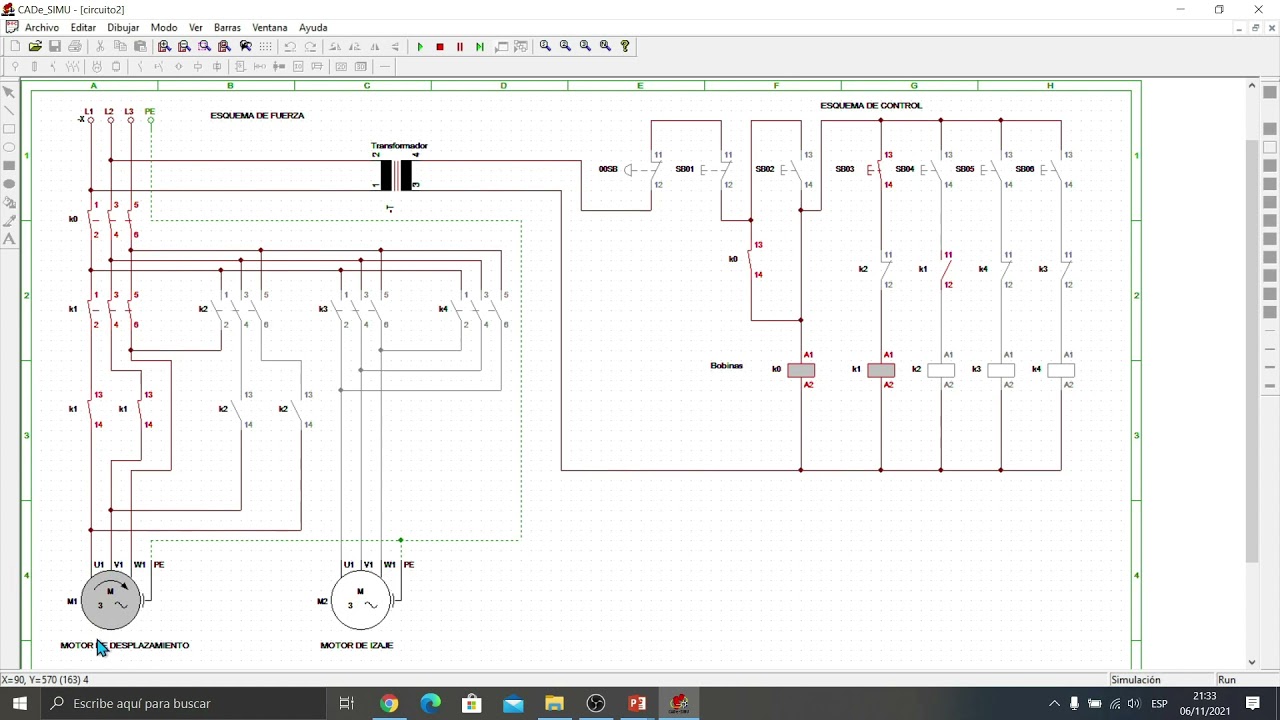Open an existing circuit file
1280x720 pixels.
tap(35, 46)
